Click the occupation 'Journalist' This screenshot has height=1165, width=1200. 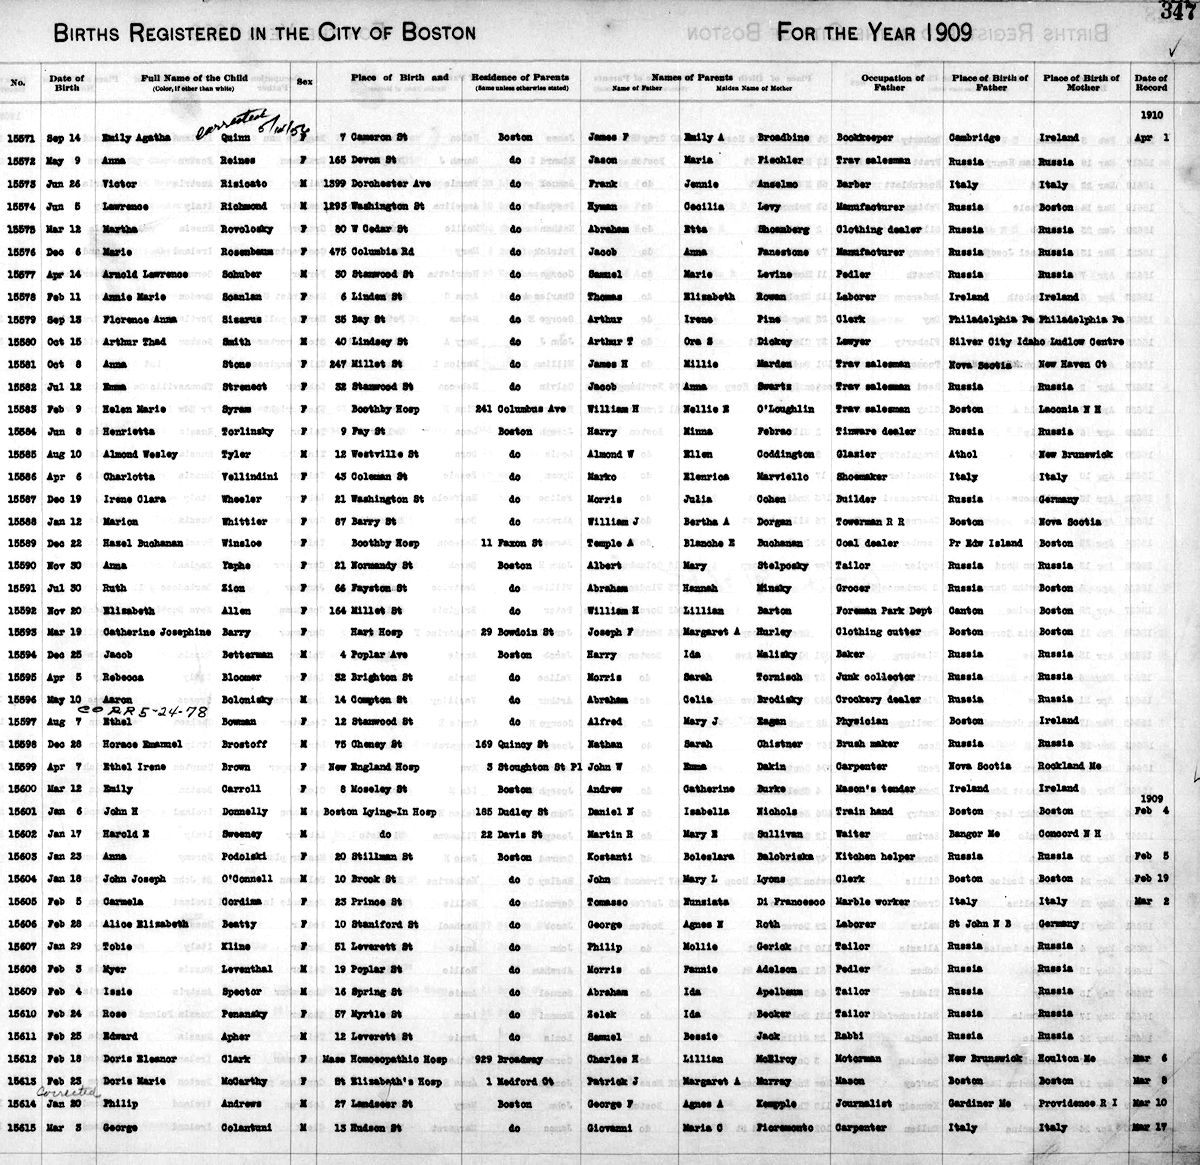[863, 1104]
